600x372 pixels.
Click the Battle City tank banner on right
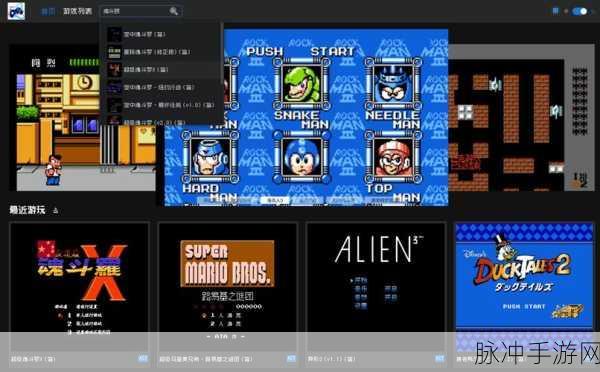click(x=522, y=118)
